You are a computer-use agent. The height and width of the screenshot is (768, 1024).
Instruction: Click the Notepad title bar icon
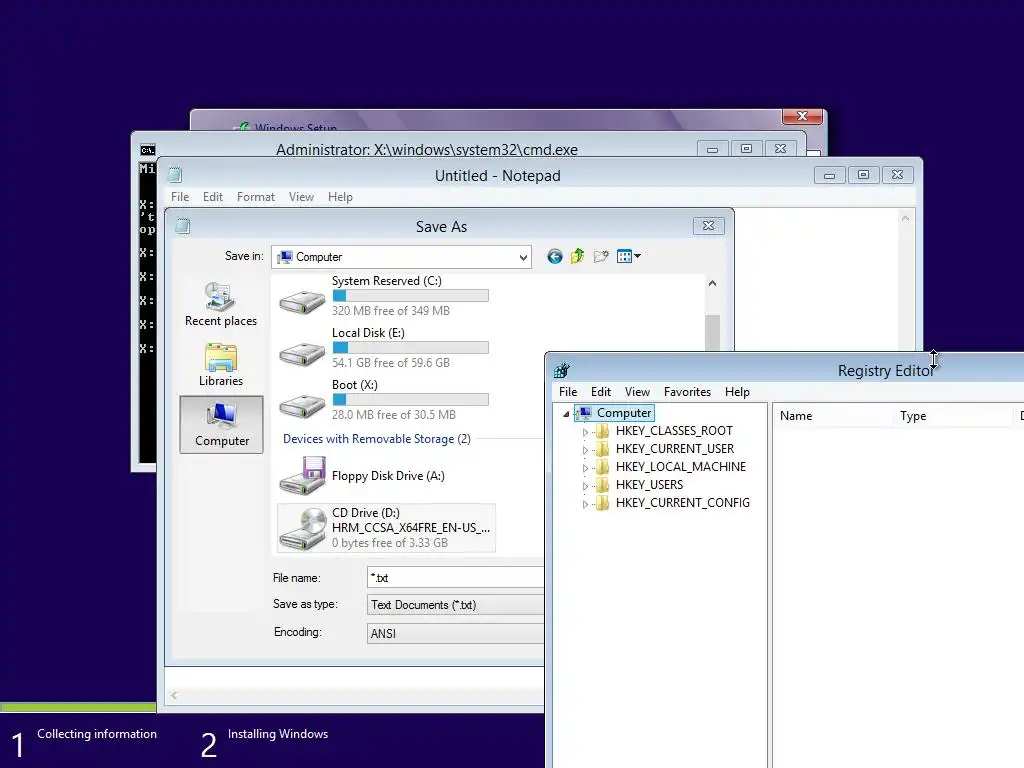[175, 175]
